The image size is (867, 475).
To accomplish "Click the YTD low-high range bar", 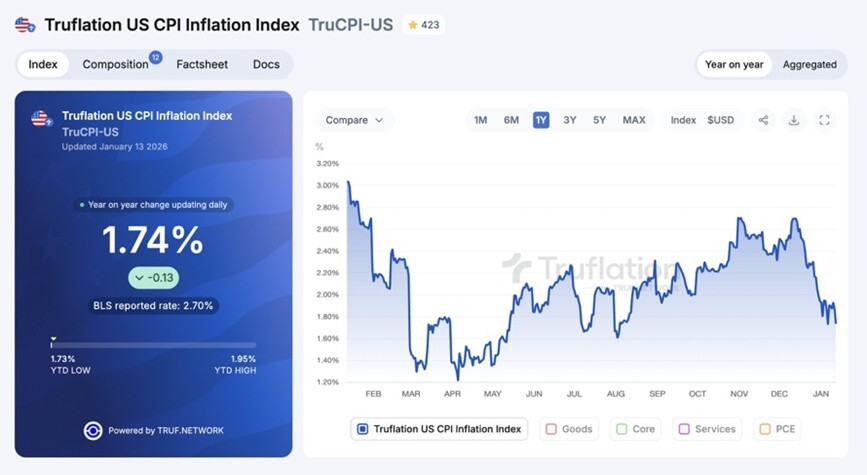I will tap(154, 344).
